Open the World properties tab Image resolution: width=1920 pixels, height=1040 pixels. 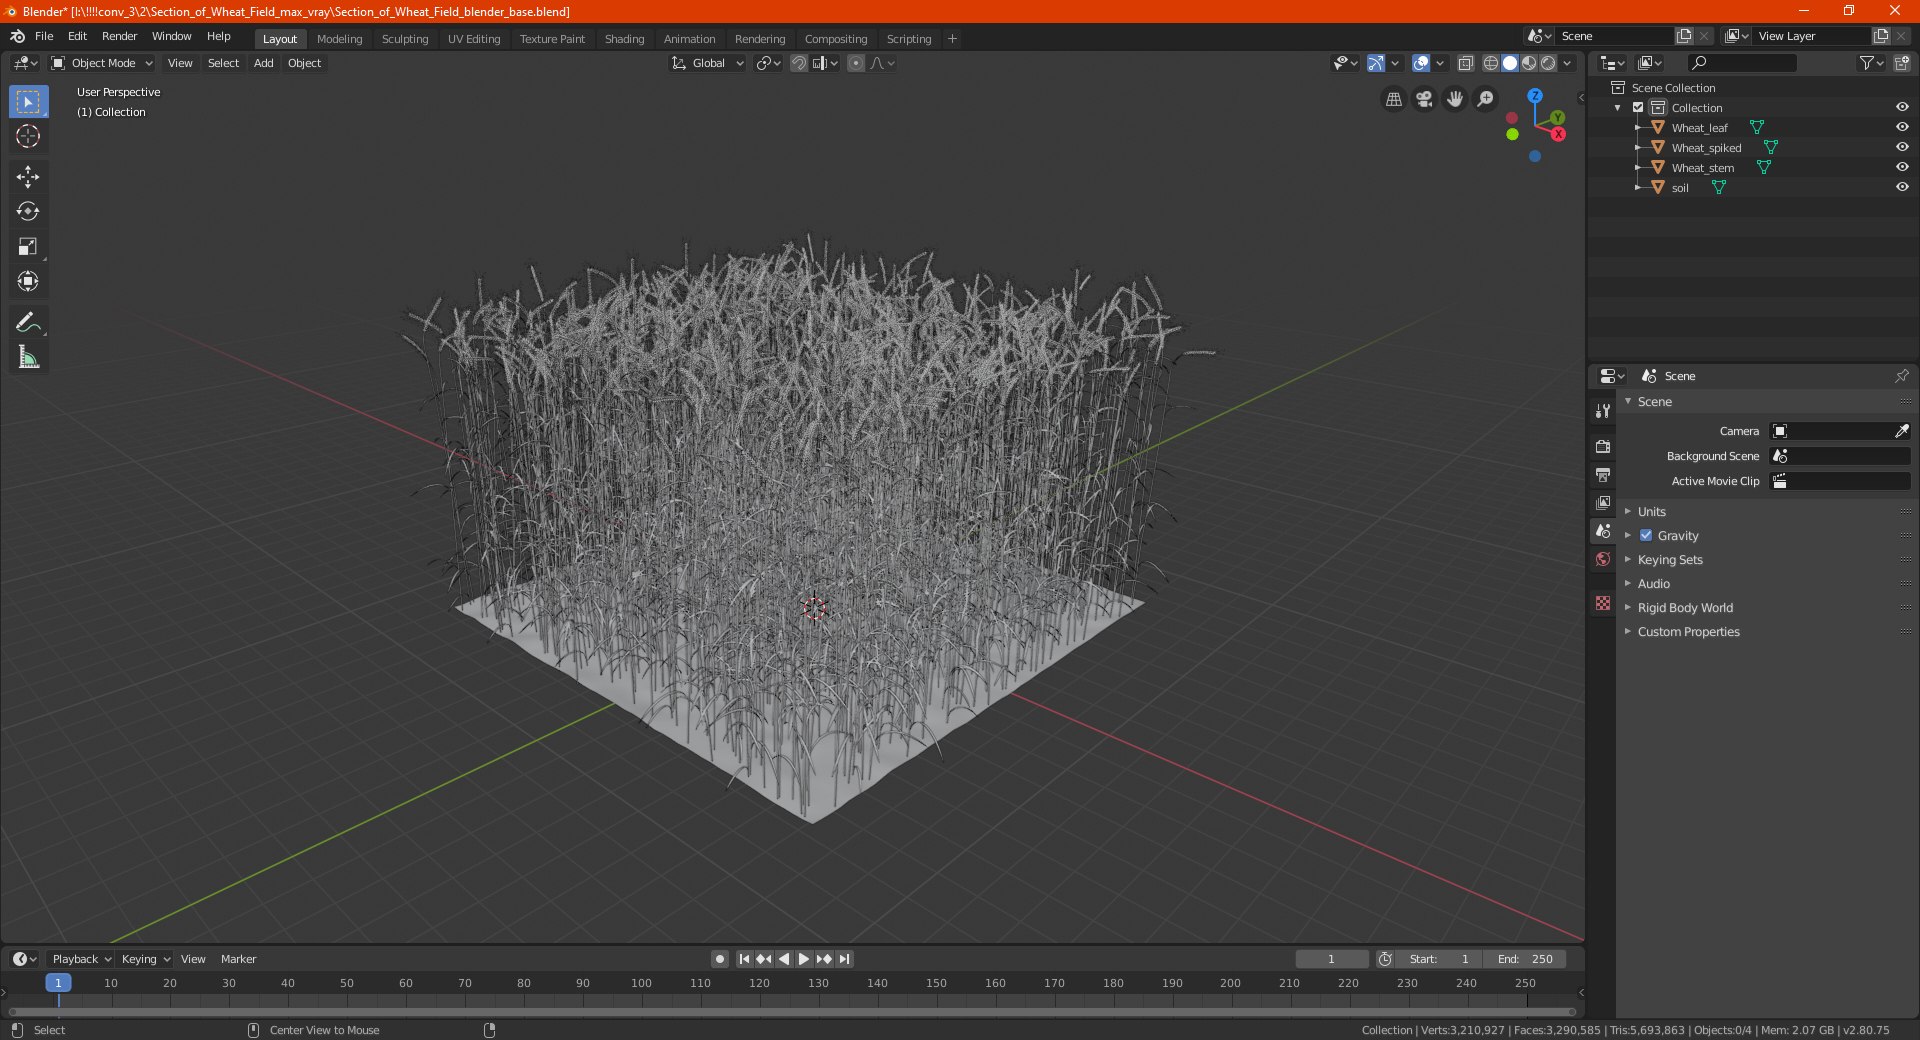click(1603, 559)
